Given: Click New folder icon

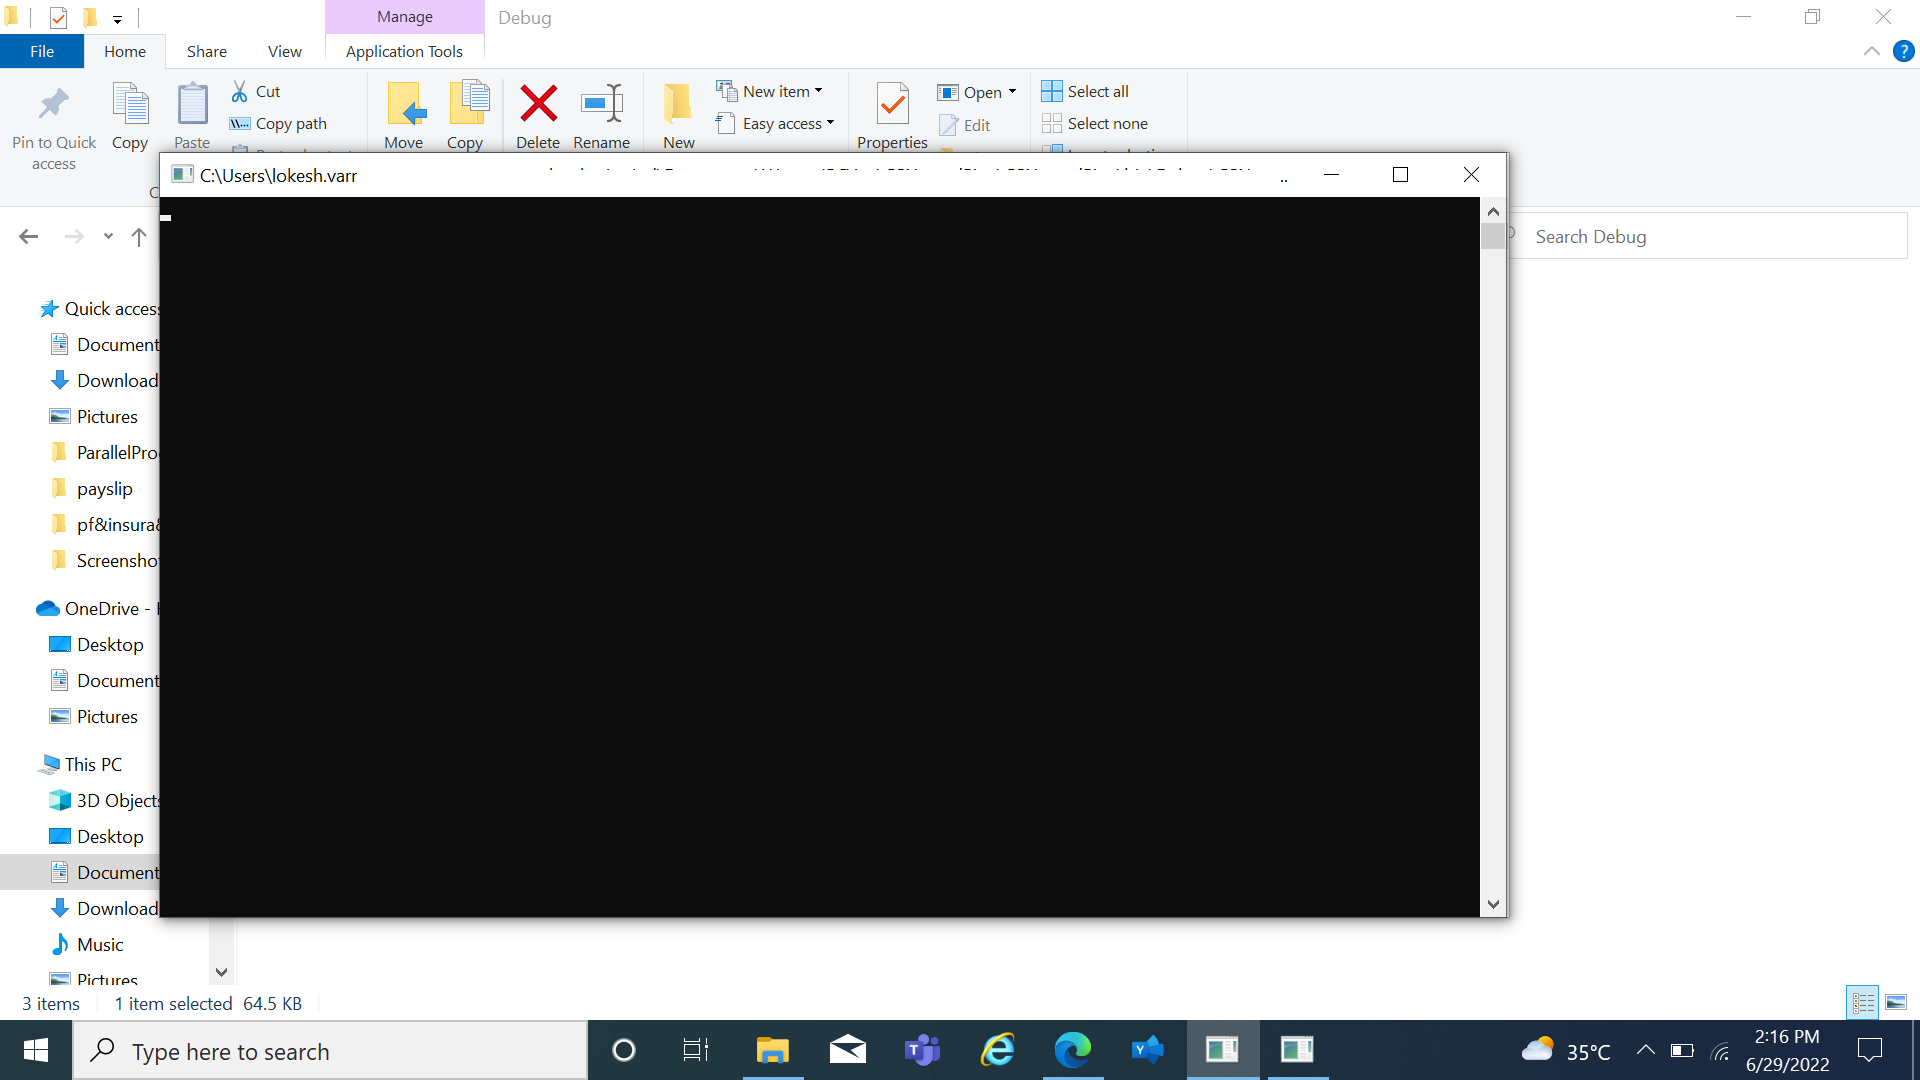Looking at the screenshot, I should pyautogui.click(x=678, y=104).
